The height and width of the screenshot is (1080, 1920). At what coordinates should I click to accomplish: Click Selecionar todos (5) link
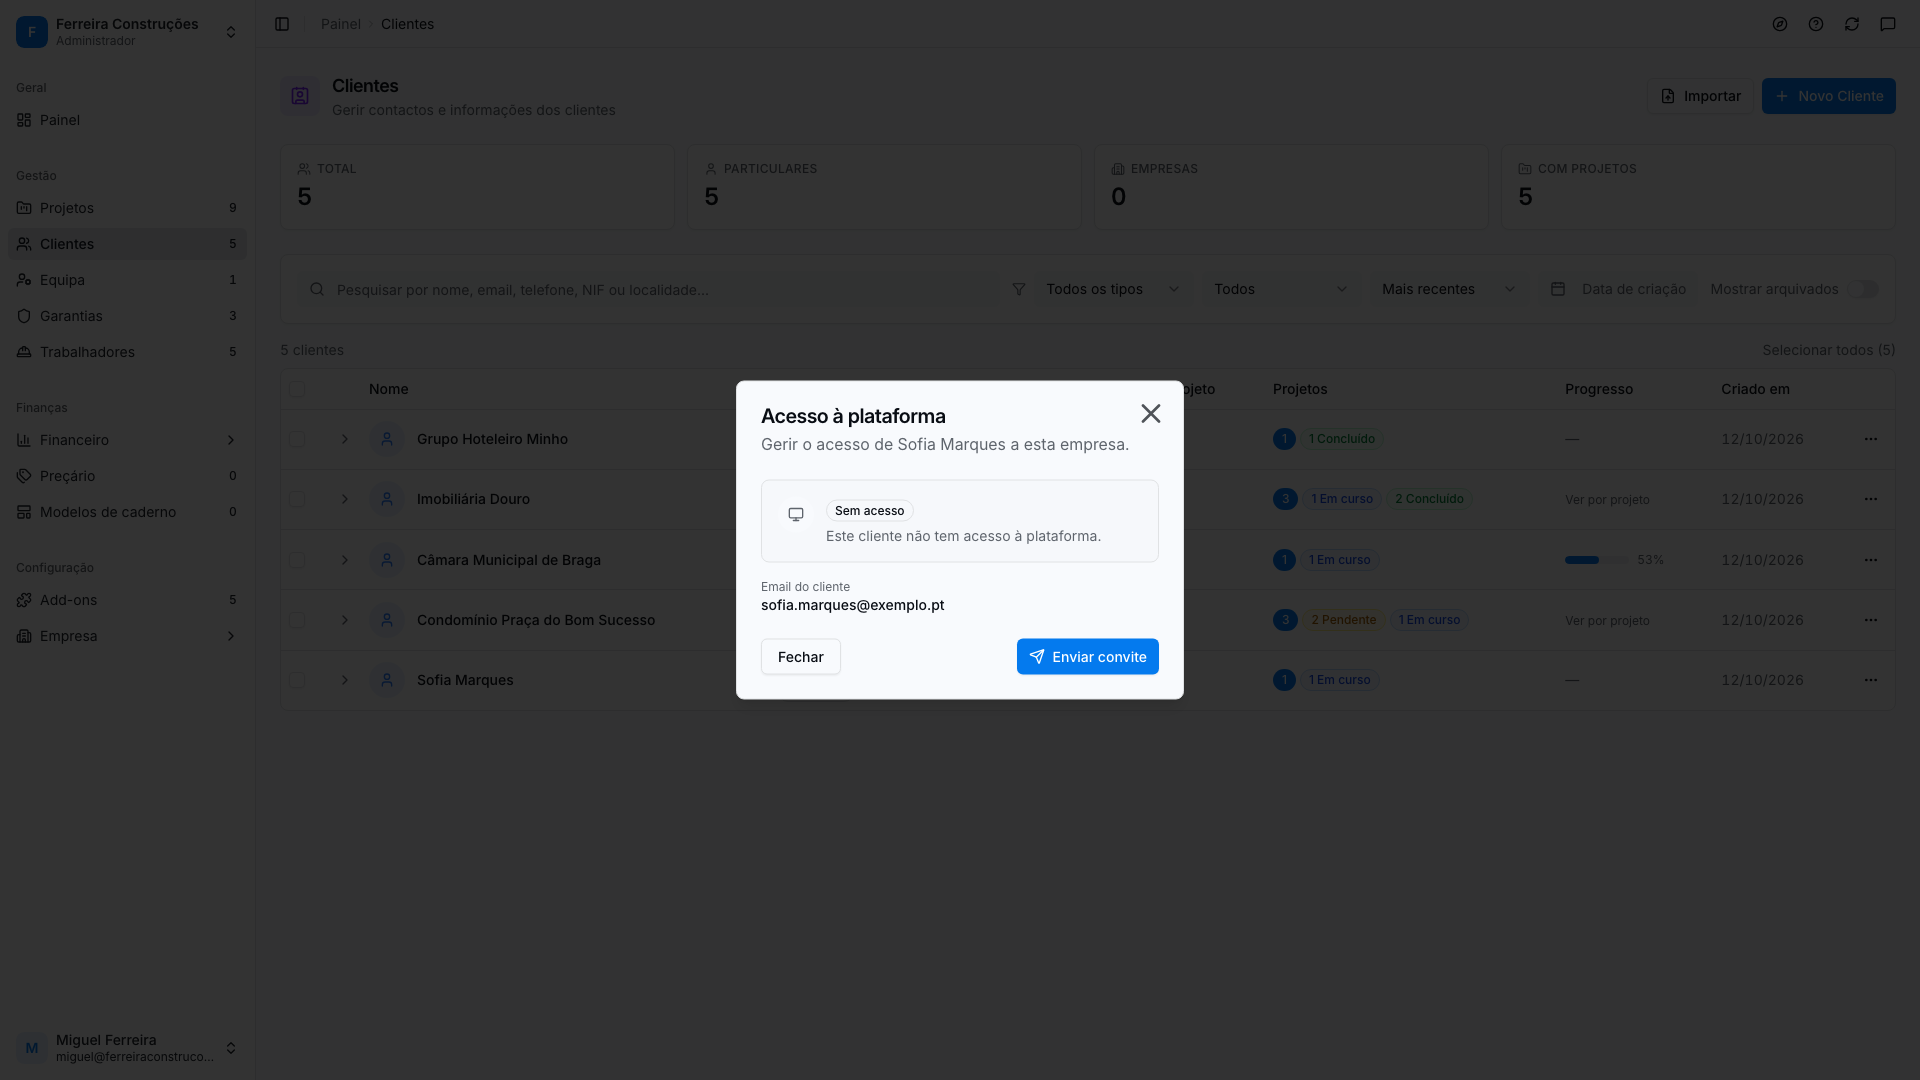click(x=1828, y=350)
